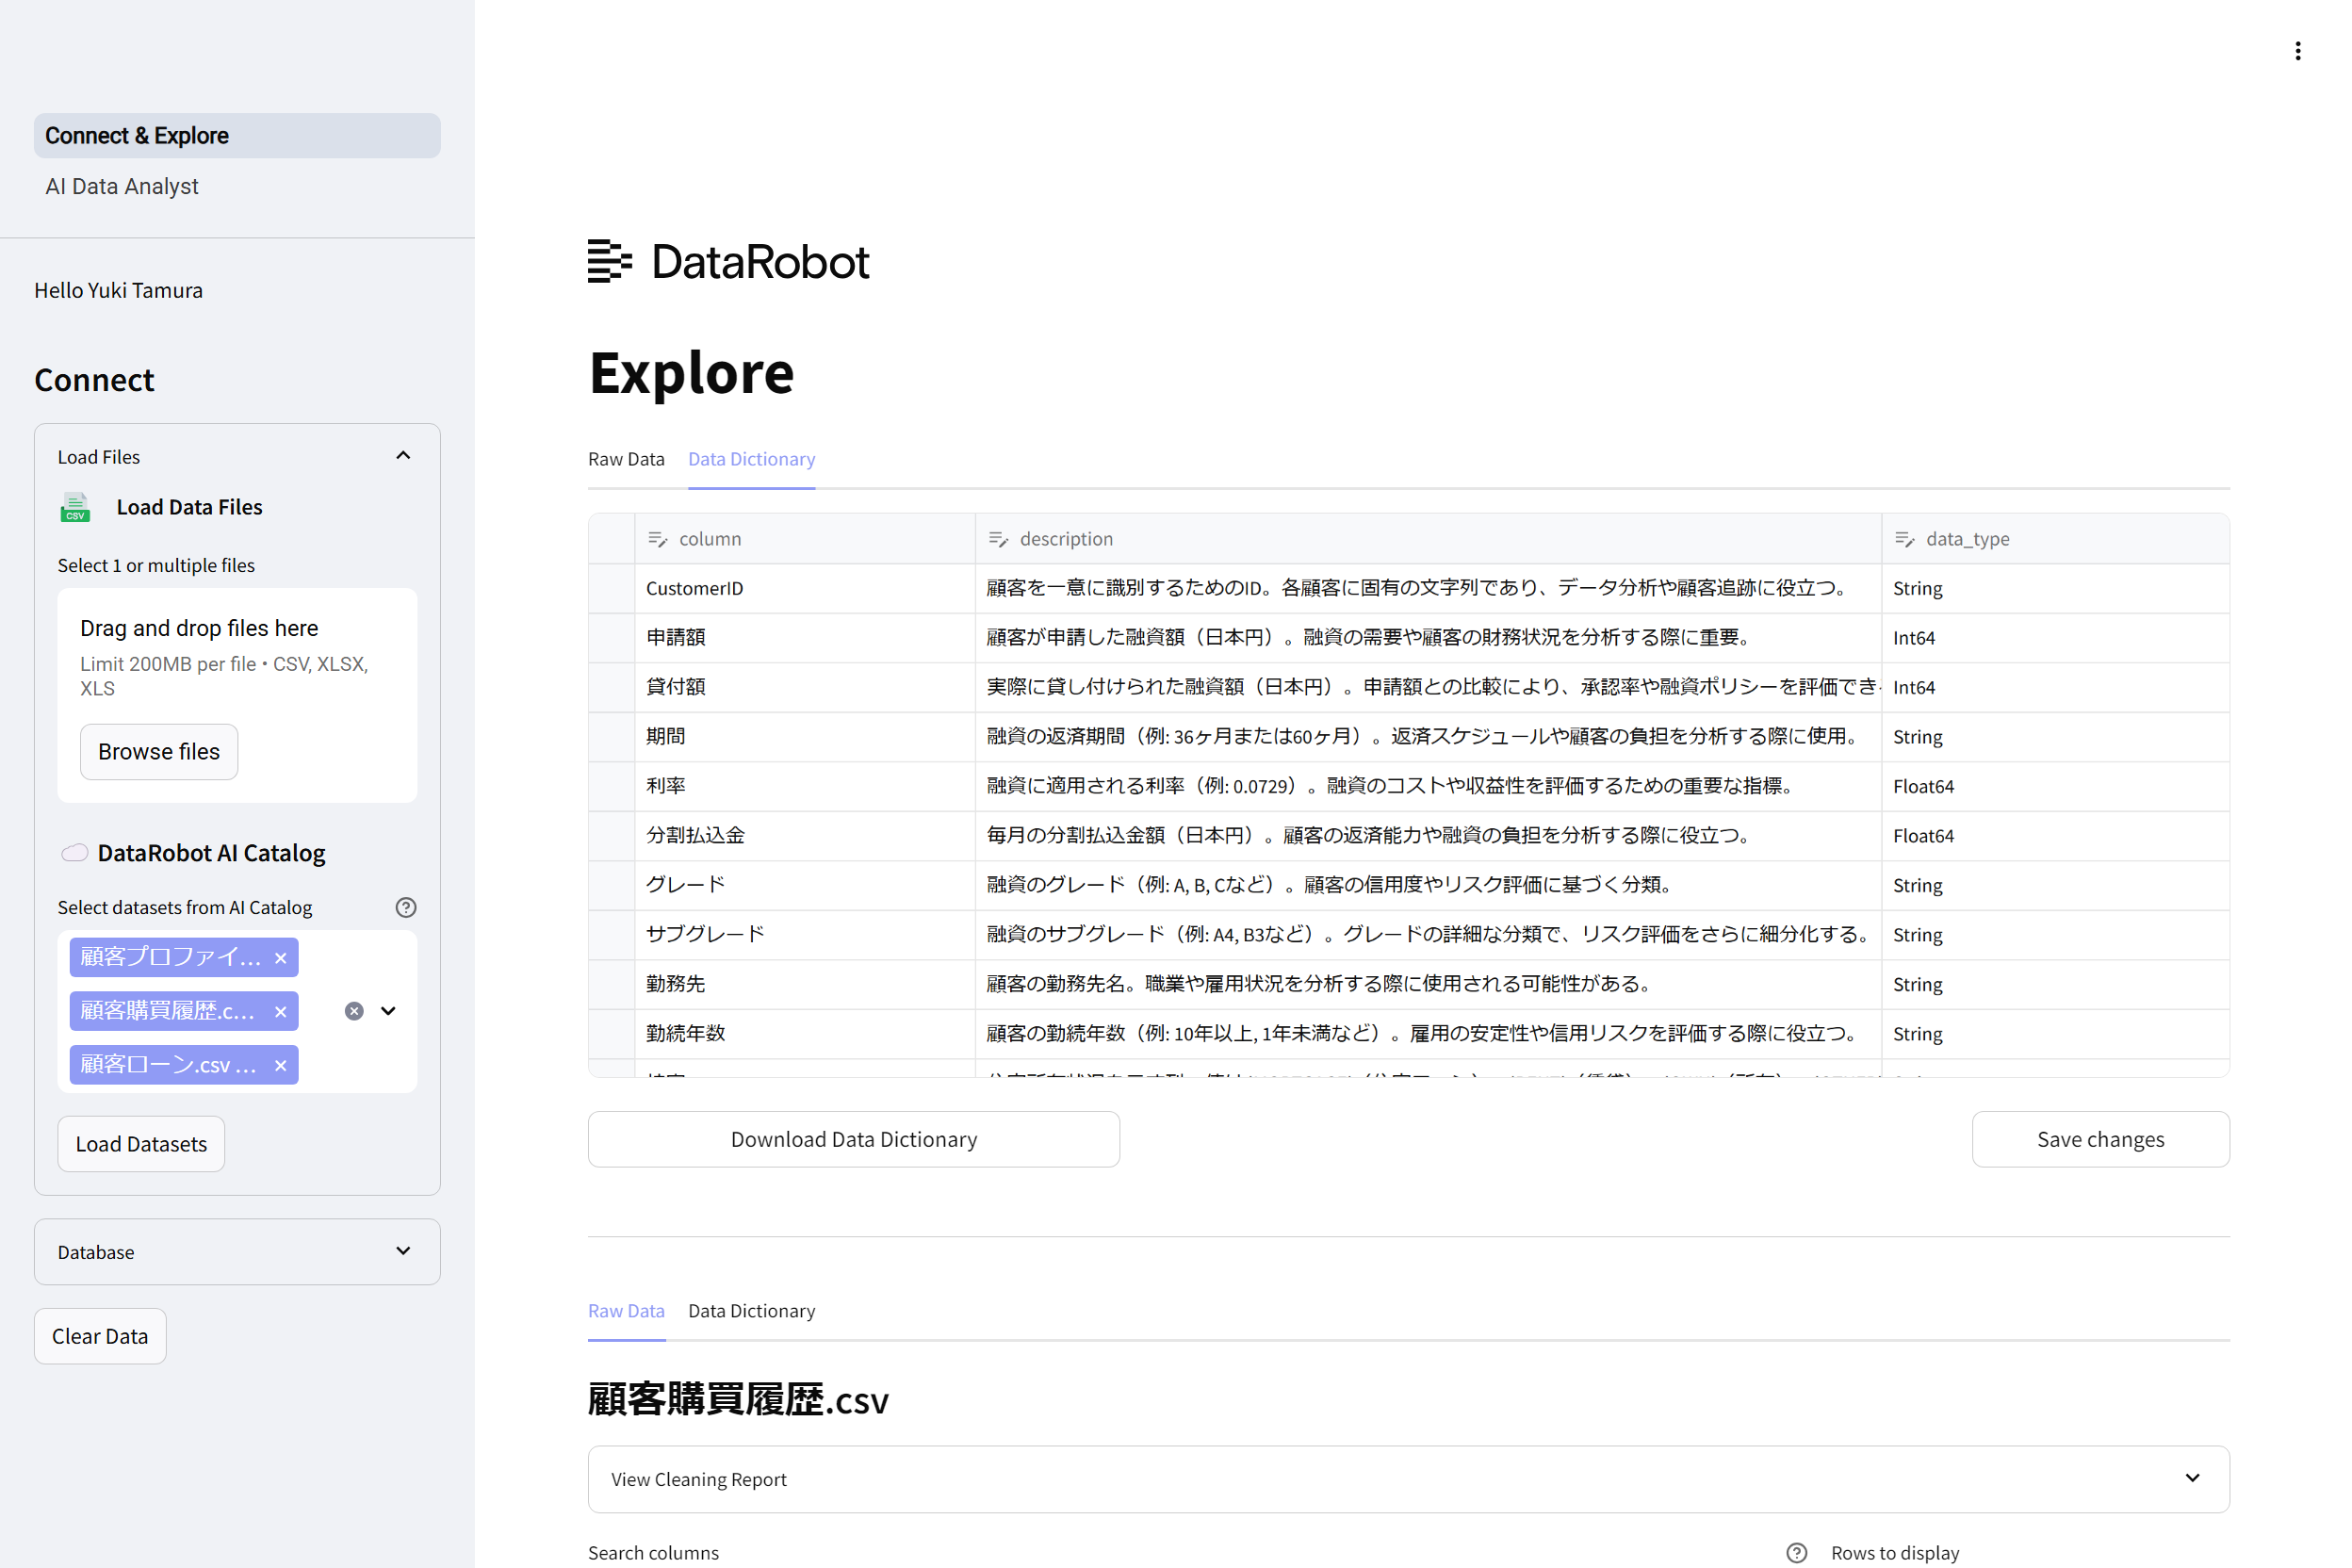Open the AI Catalog dataset dropdown arrow
Viewport: 2352px width, 1568px height.
389,1011
